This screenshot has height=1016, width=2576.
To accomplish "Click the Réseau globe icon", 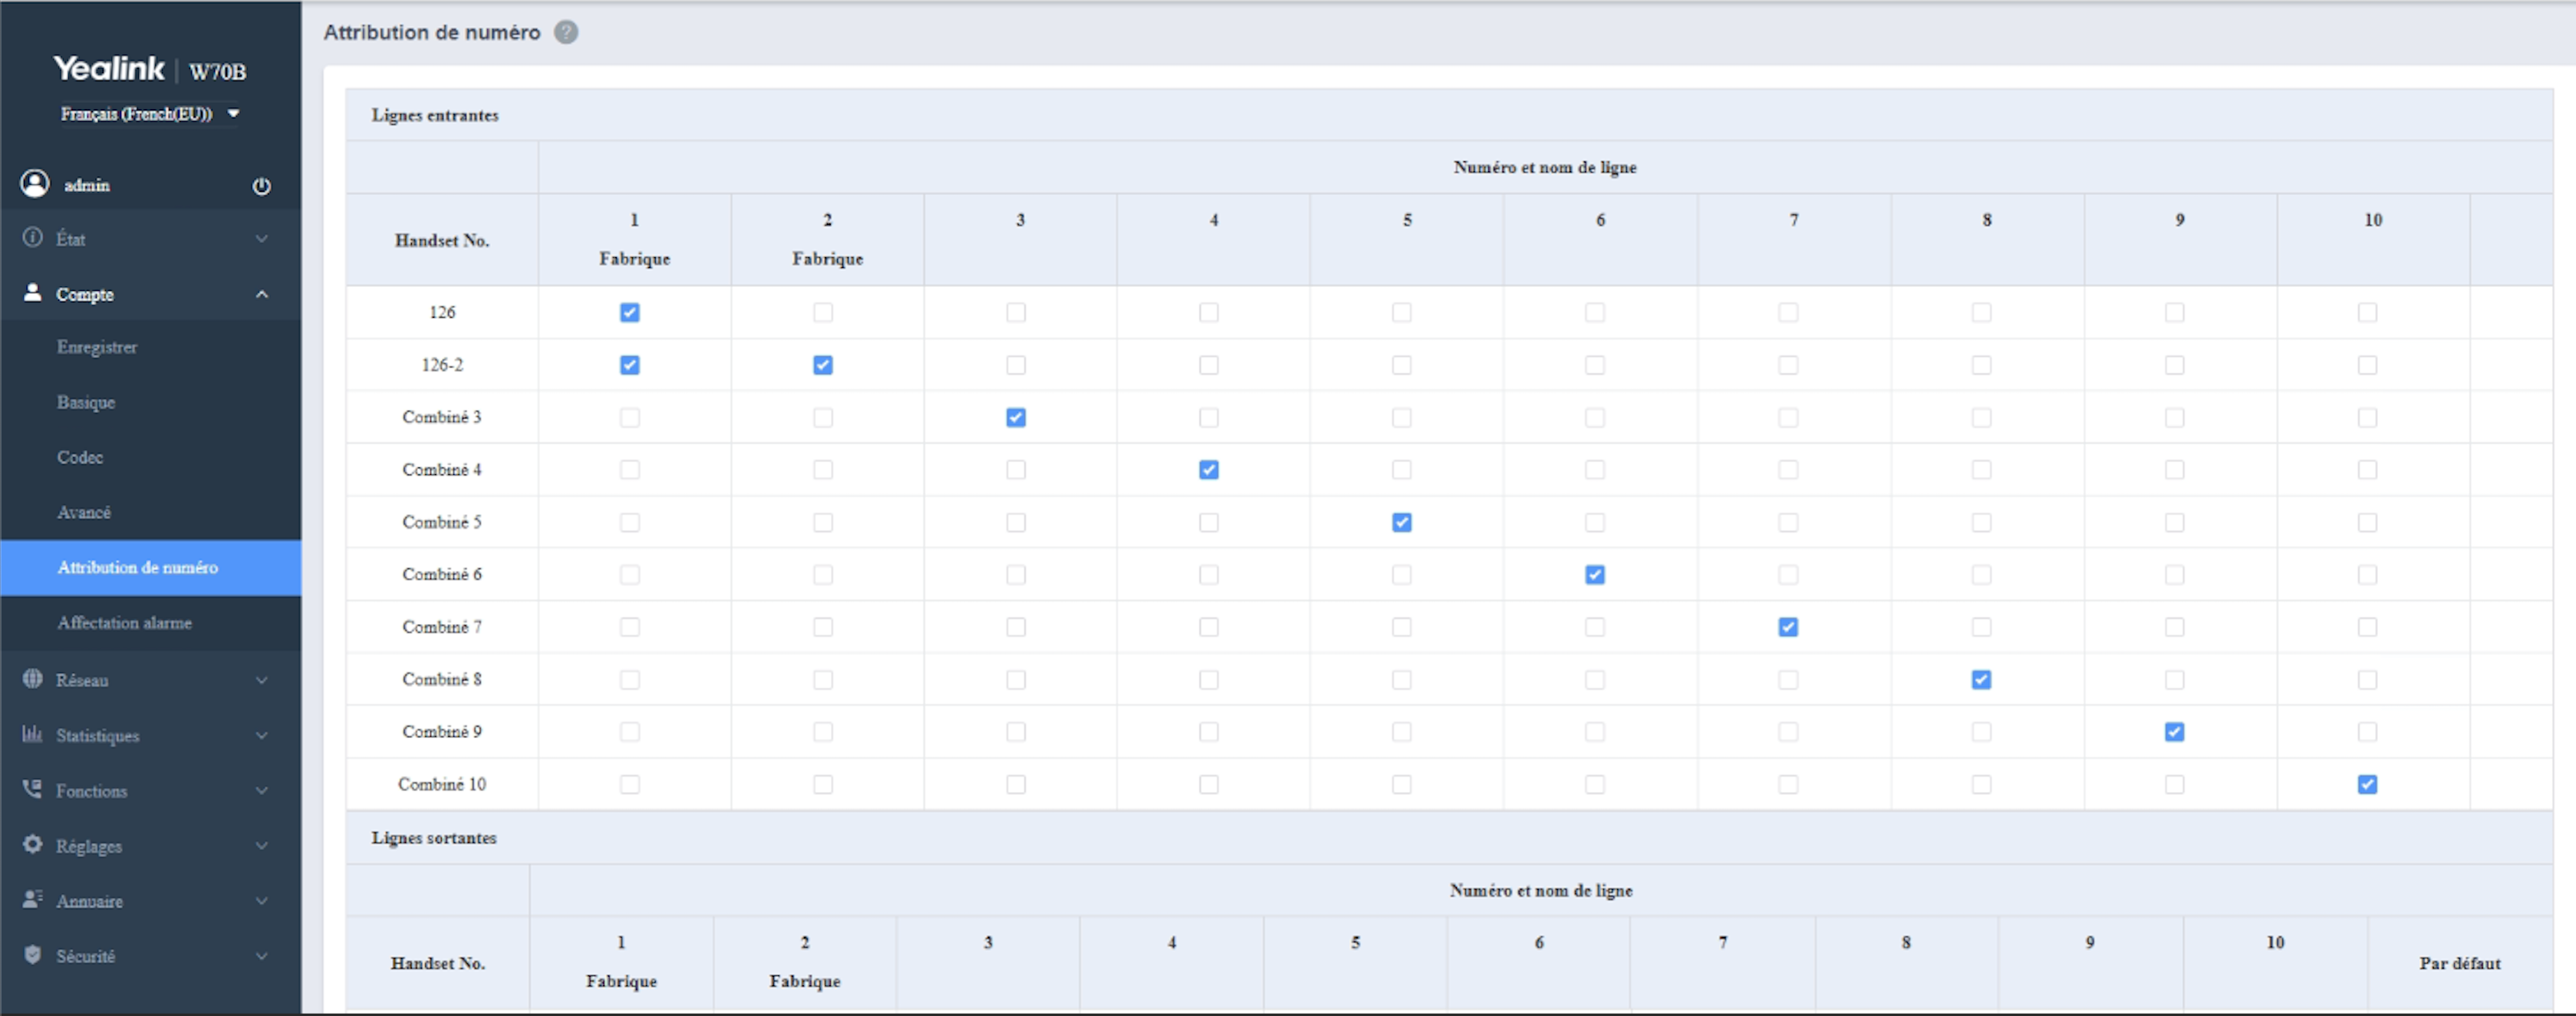I will pos(33,679).
